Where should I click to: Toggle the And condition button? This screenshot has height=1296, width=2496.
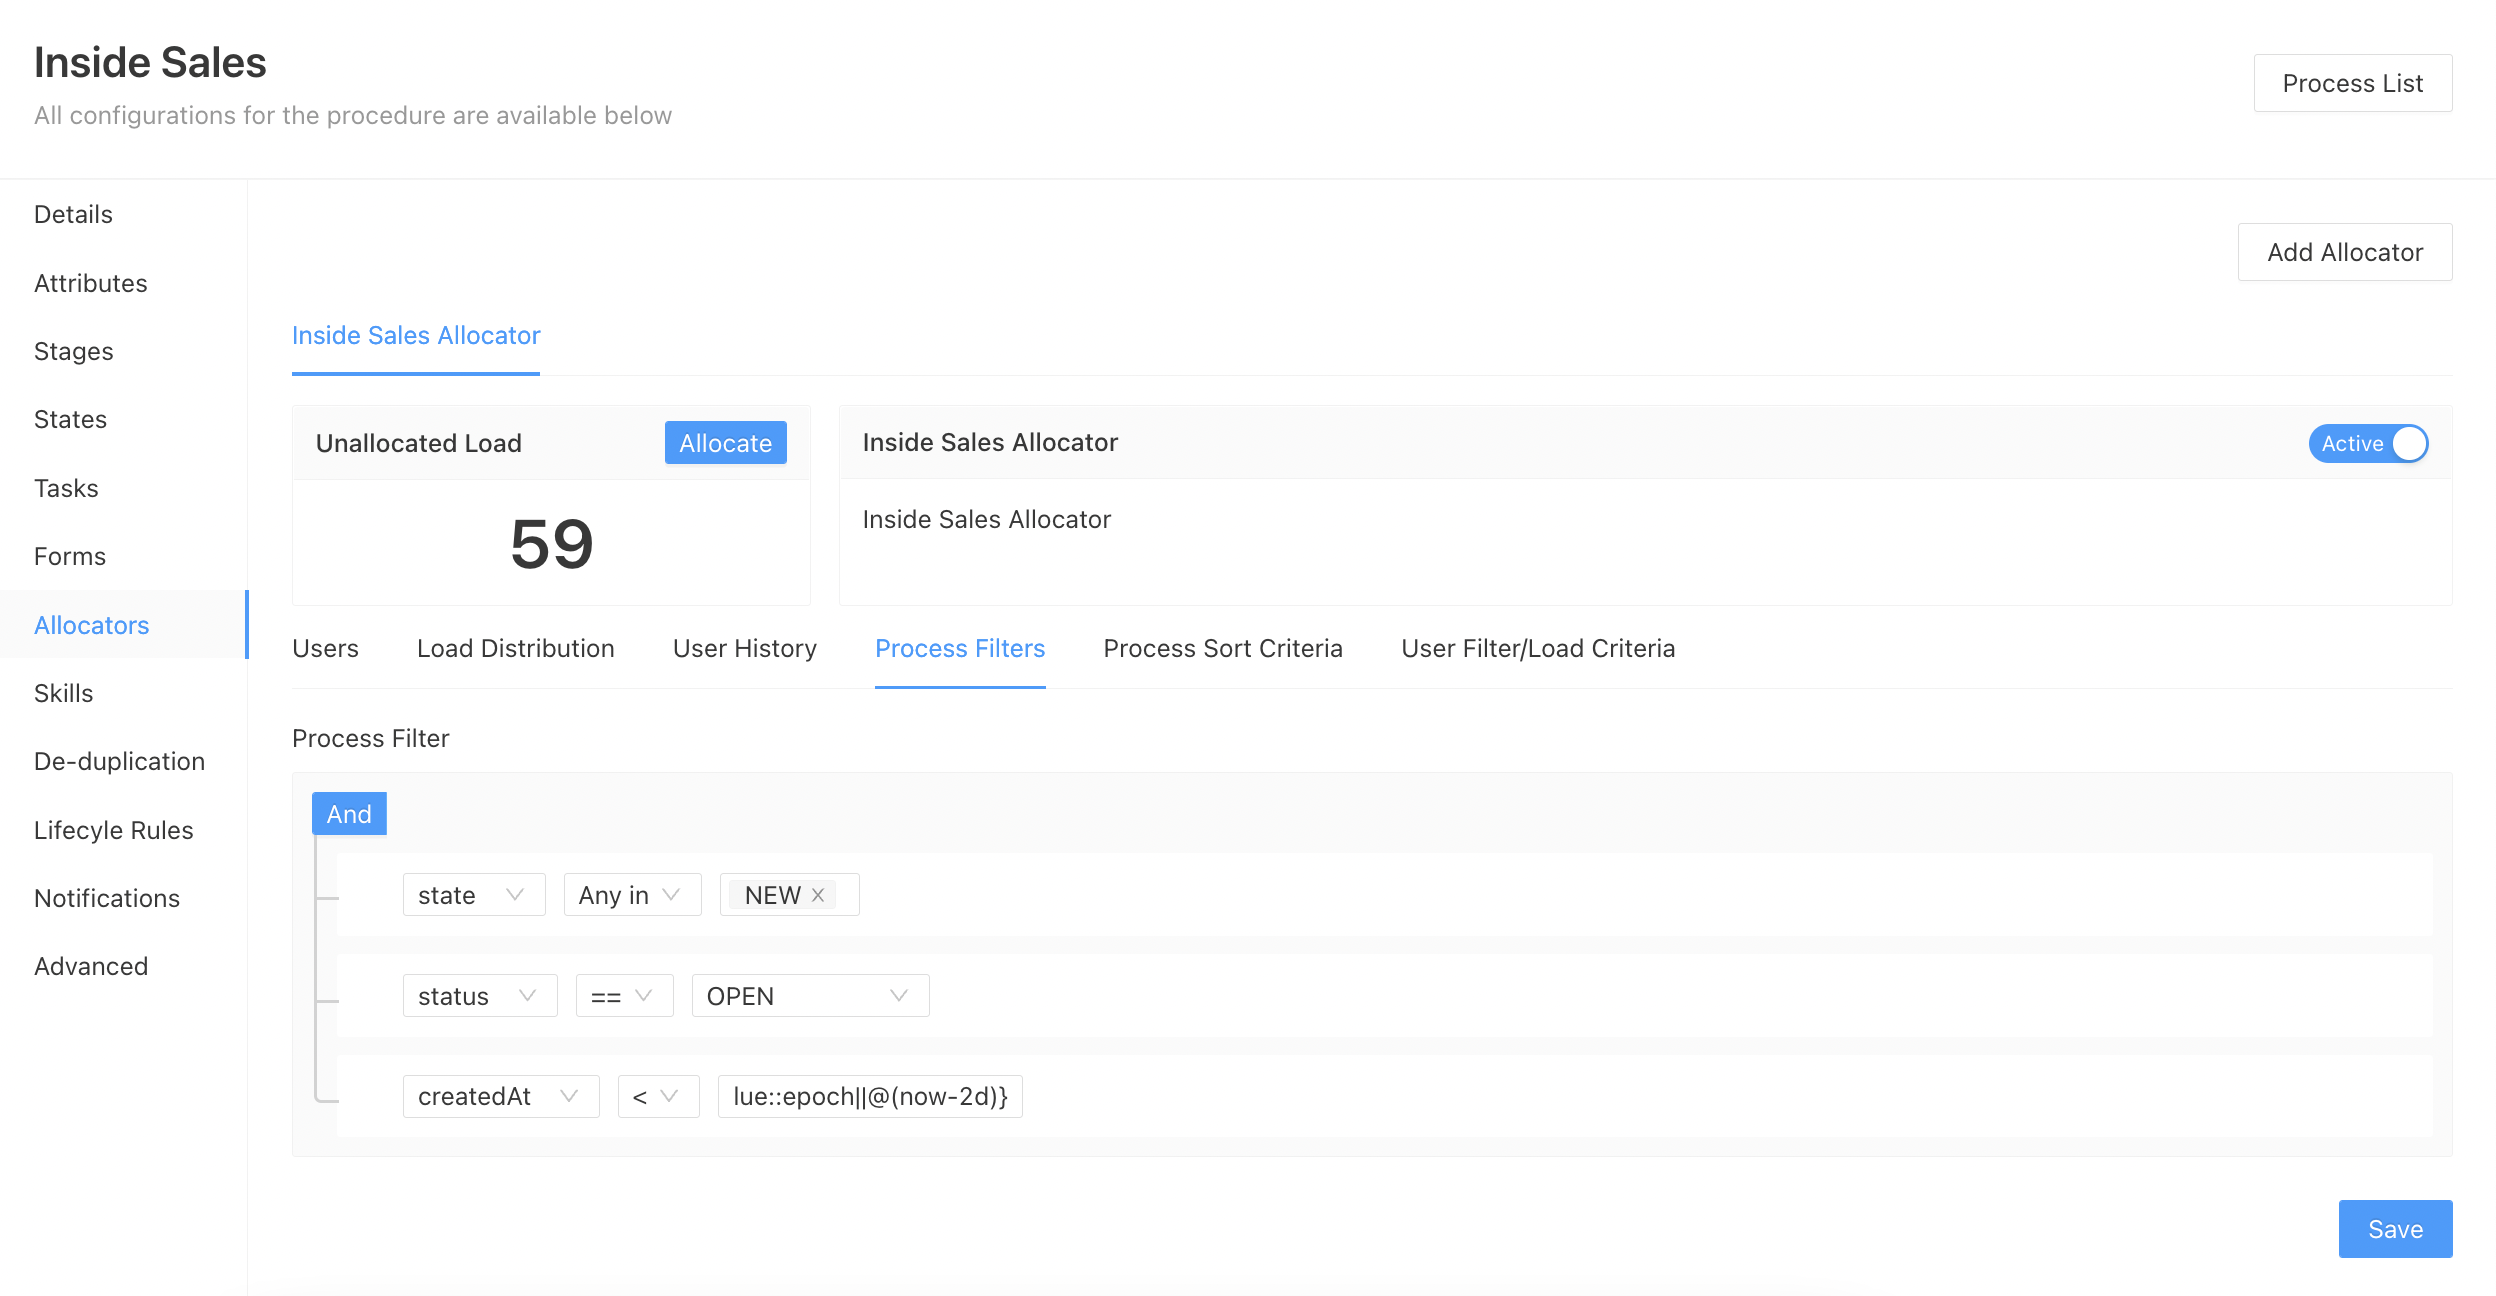point(349,814)
